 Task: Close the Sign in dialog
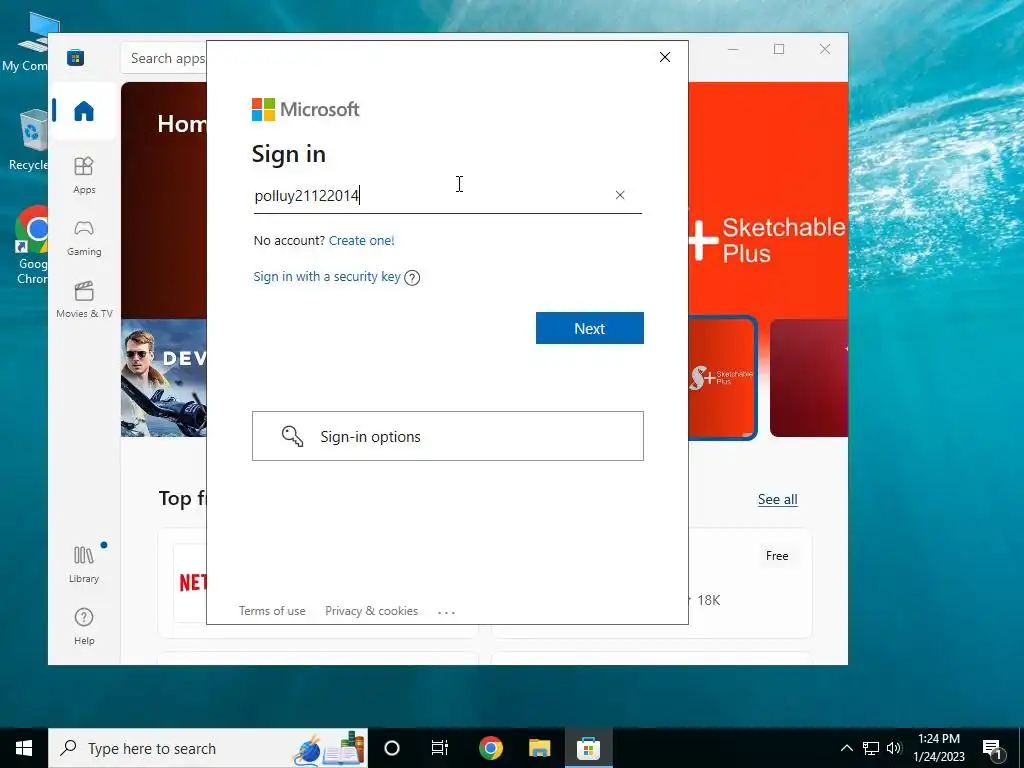(665, 57)
